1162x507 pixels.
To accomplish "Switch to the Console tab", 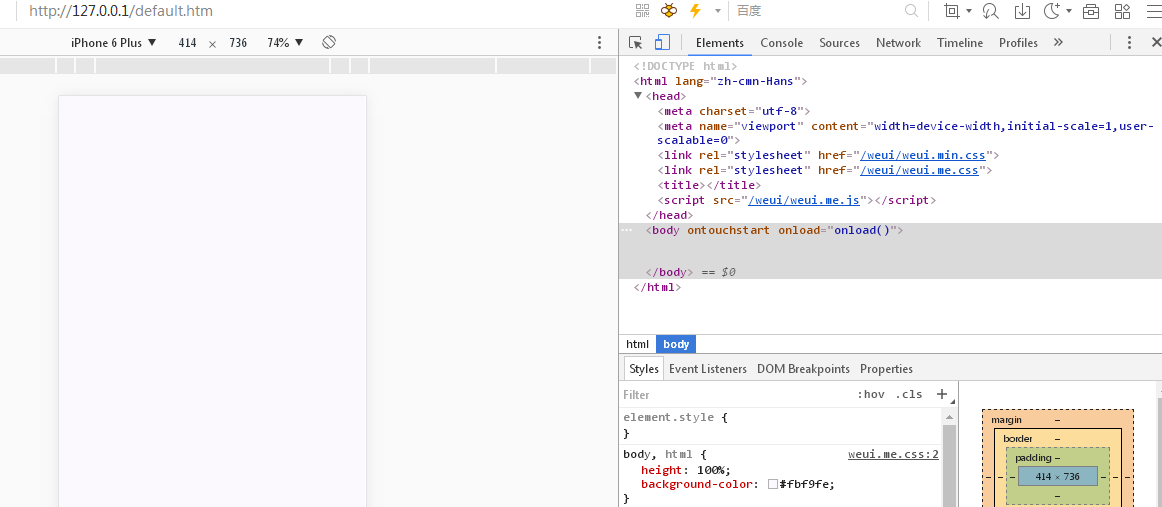I will coord(781,43).
